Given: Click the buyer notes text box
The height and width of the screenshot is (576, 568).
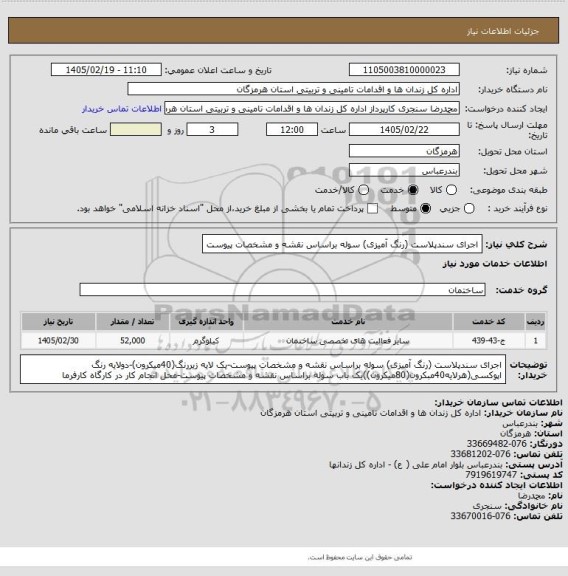Looking at the screenshot, I should click(263, 370).
